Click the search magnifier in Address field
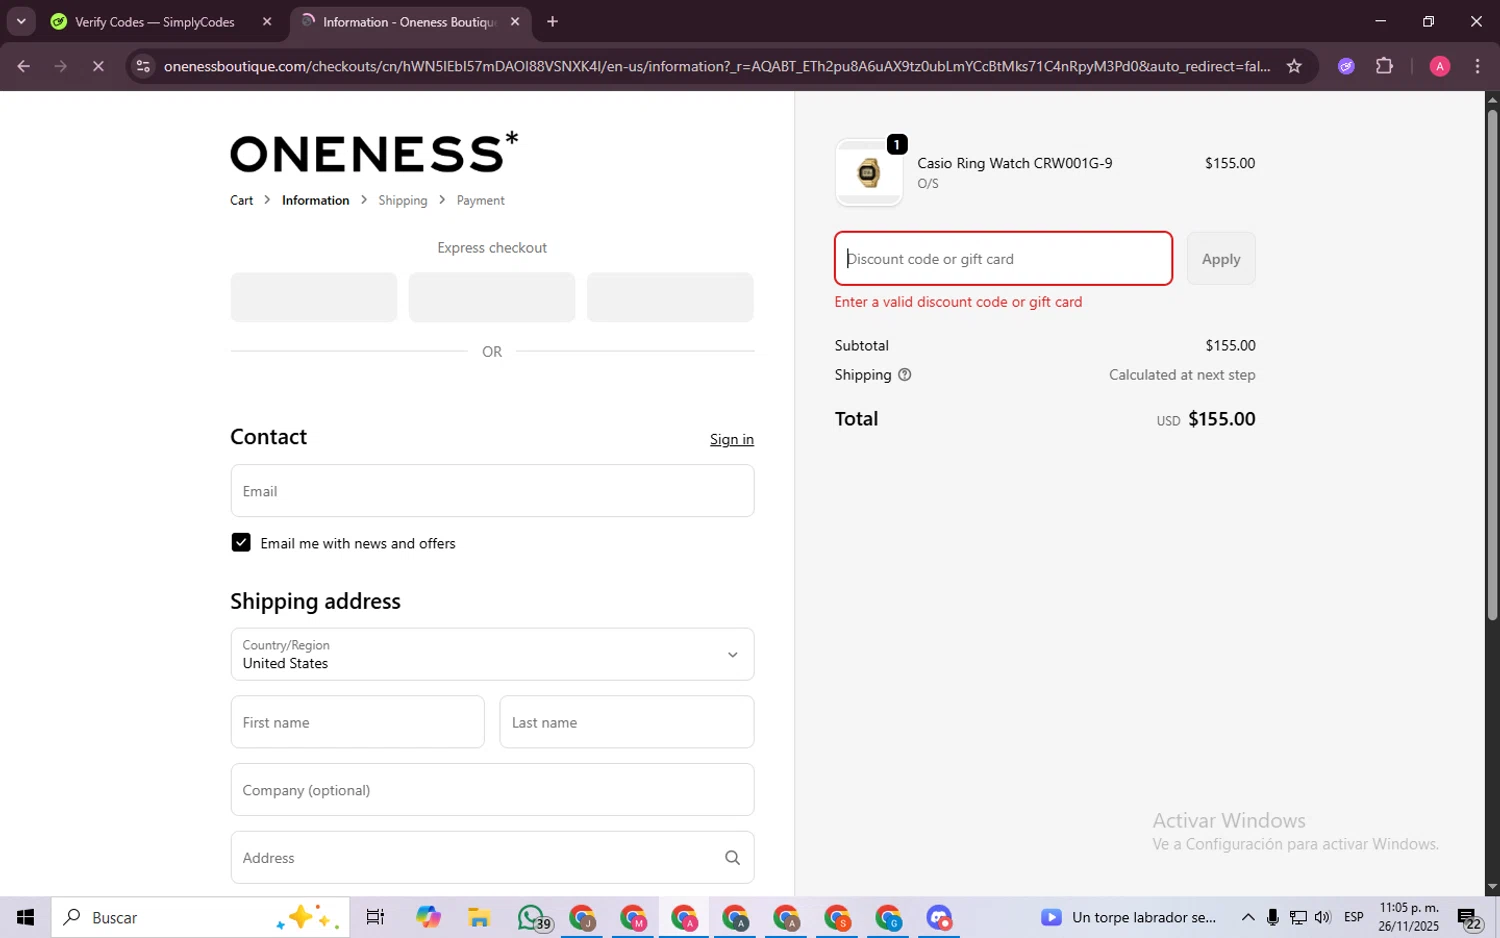 (x=732, y=858)
